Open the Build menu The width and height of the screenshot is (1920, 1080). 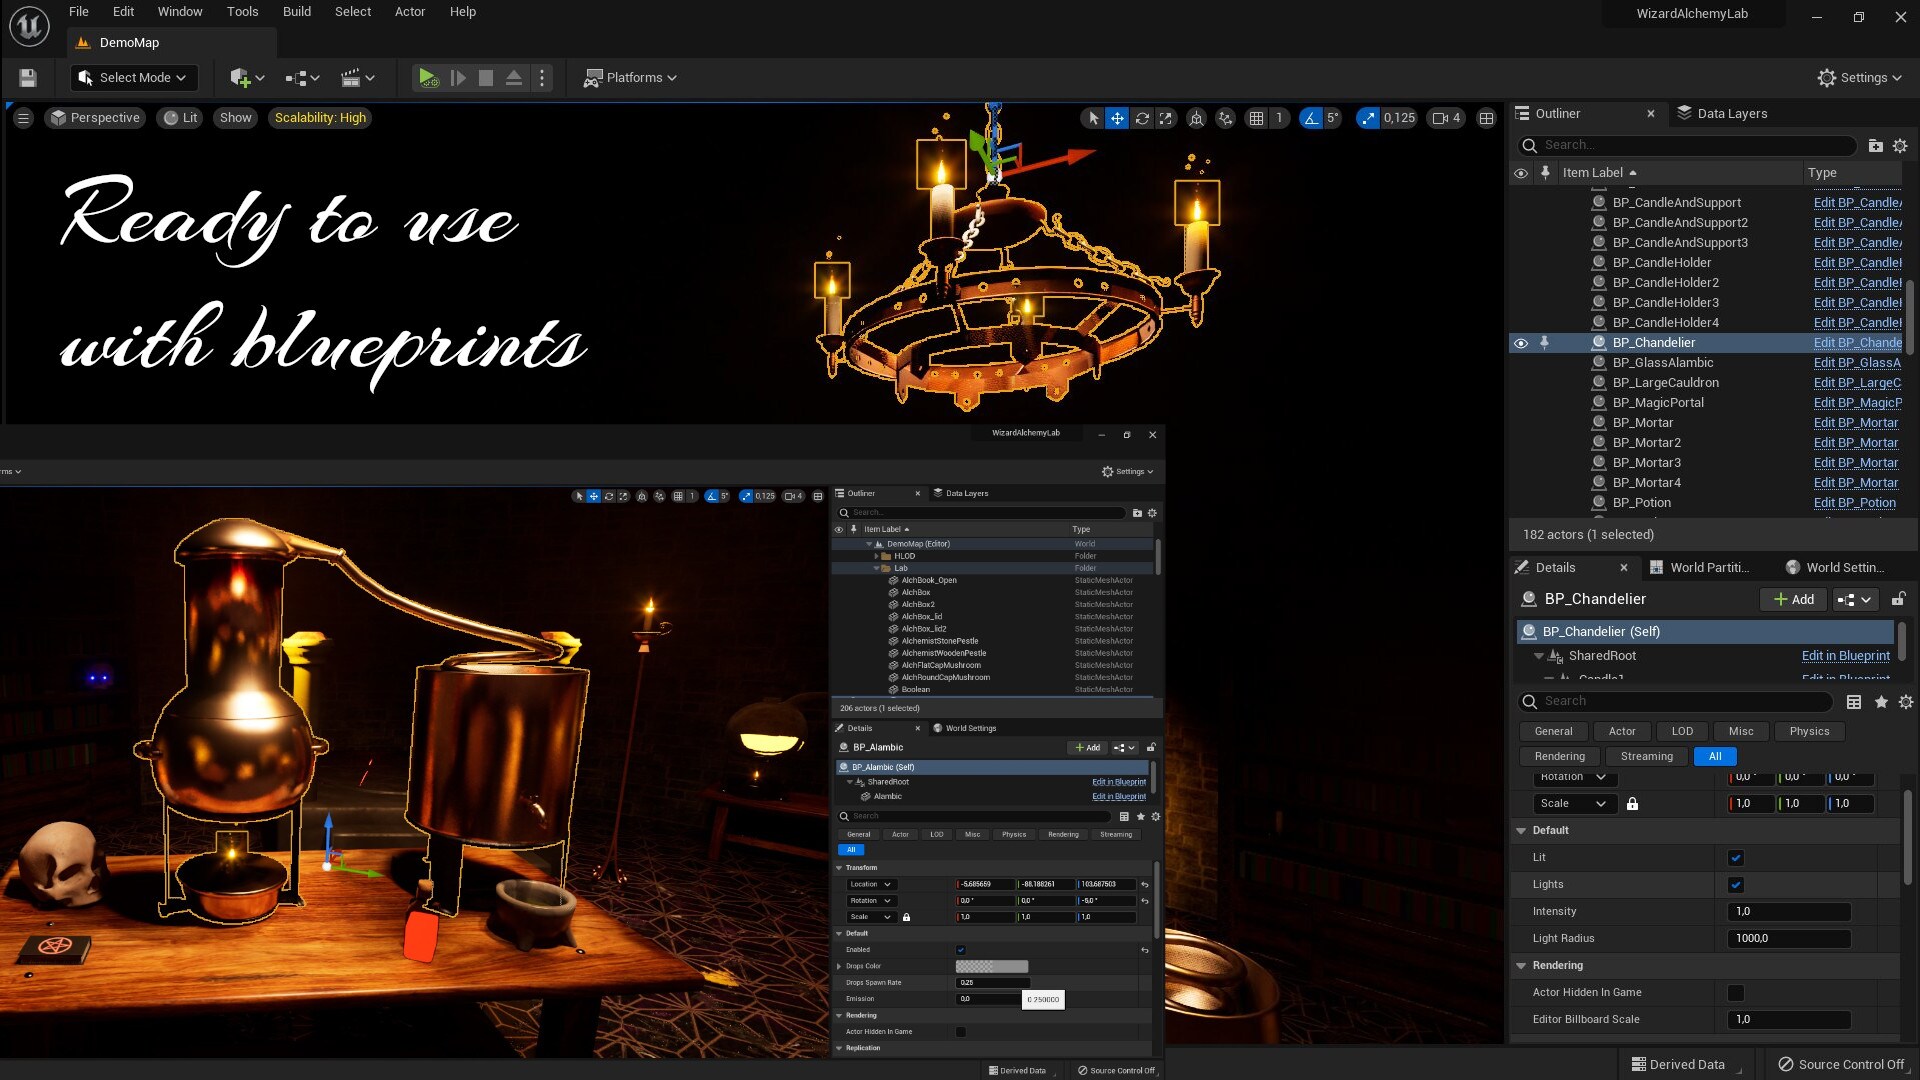pos(296,11)
